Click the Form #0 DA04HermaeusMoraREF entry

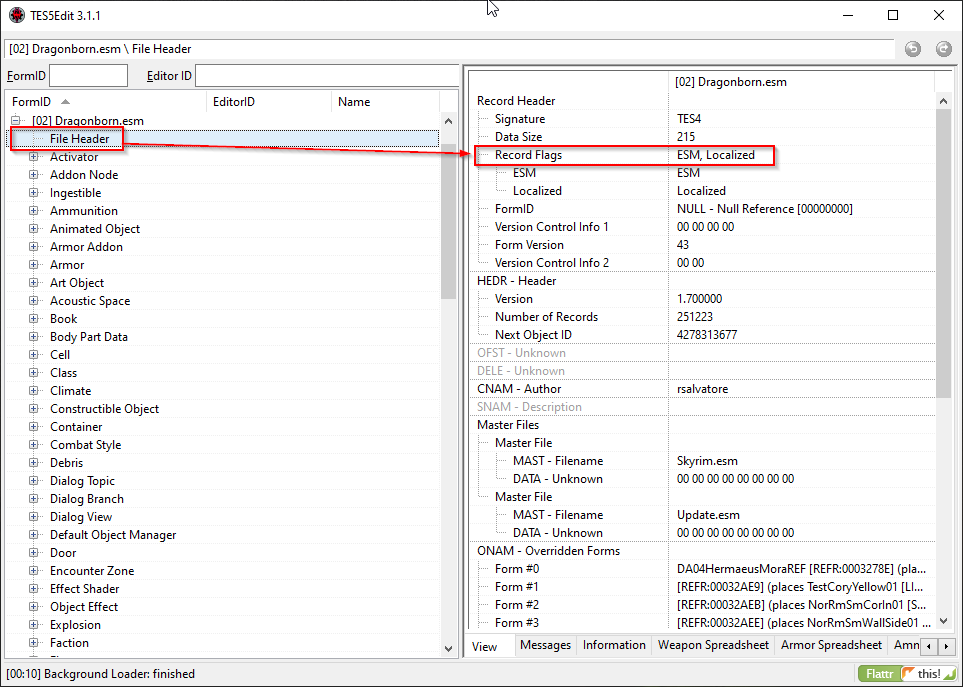(x=801, y=569)
